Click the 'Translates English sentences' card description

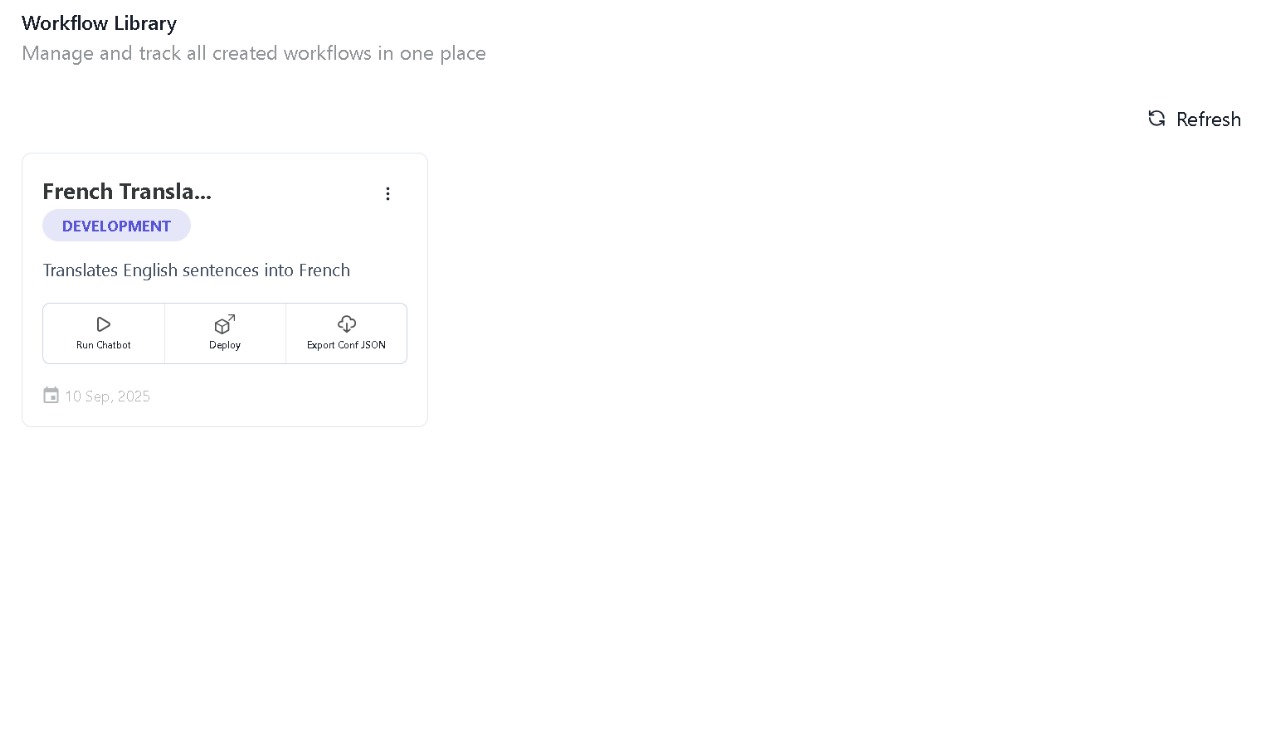(x=196, y=270)
